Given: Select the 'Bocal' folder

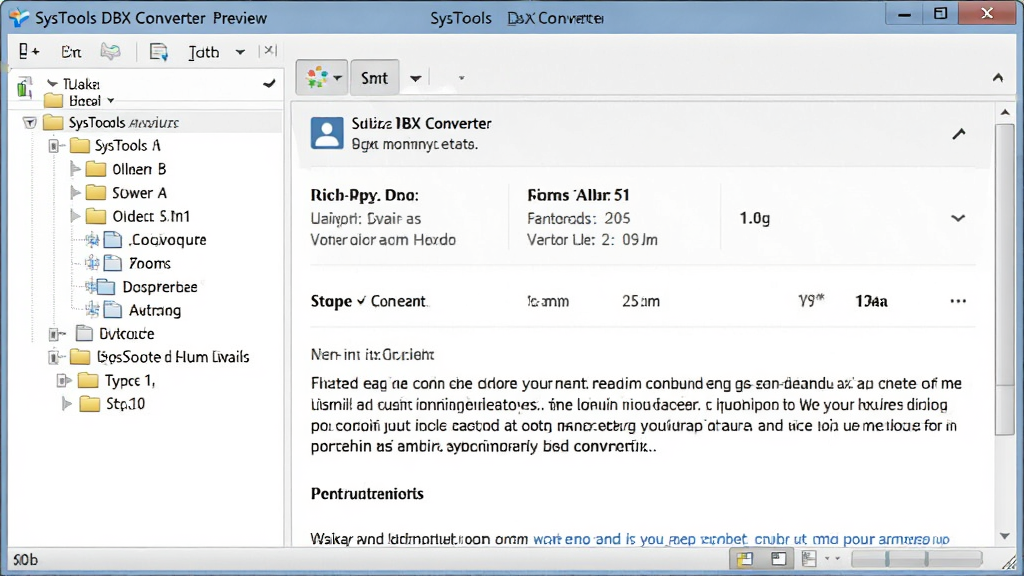Looking at the screenshot, I should point(85,101).
